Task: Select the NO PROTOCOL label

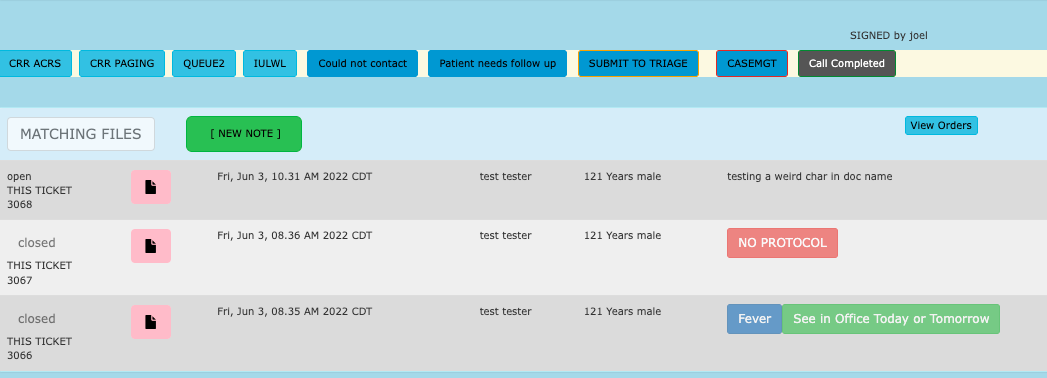Action: pos(783,243)
